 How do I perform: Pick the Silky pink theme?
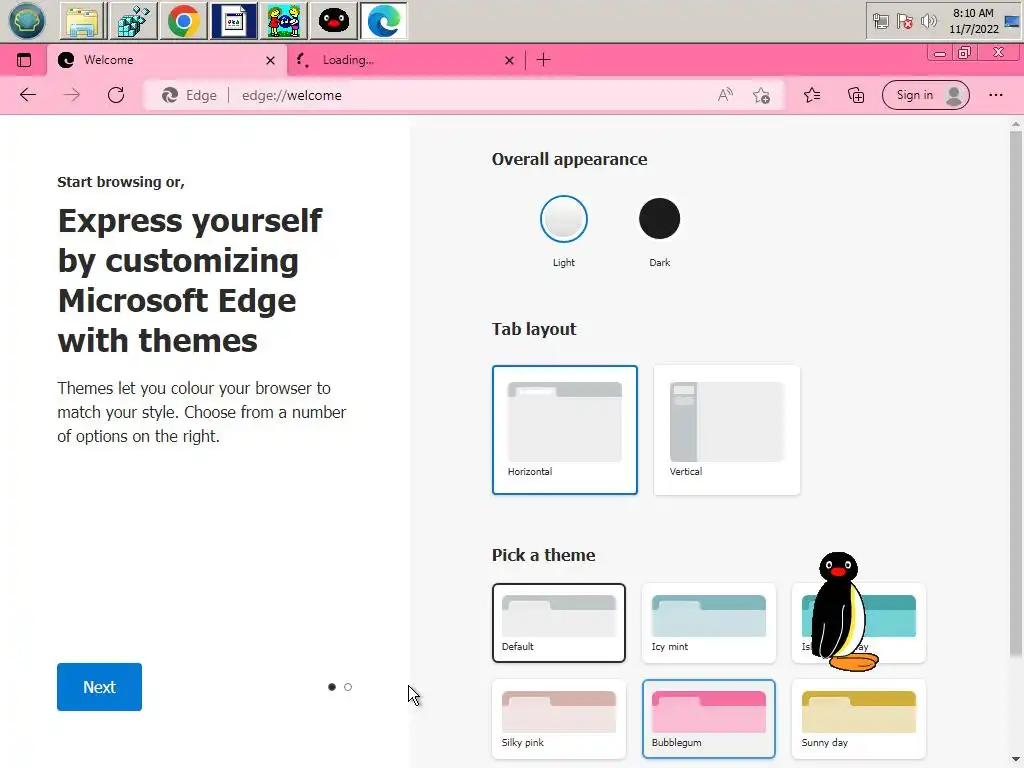[559, 719]
